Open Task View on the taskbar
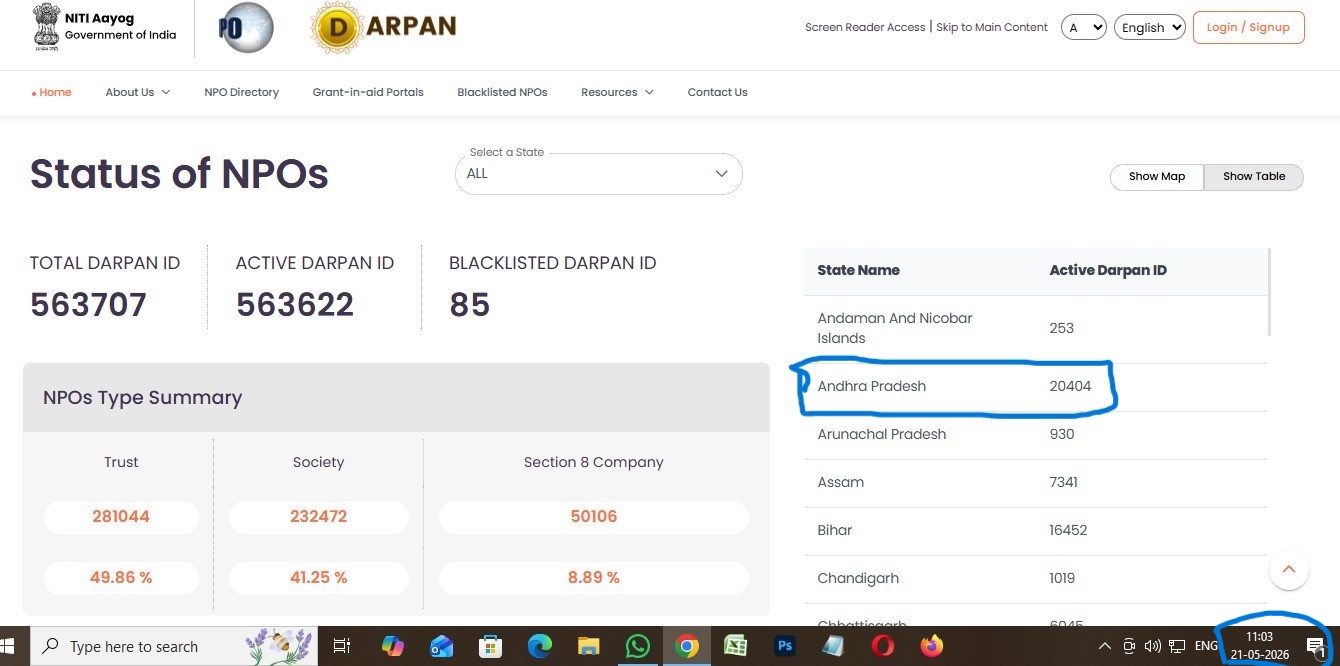The height and width of the screenshot is (666, 1340). tap(341, 646)
